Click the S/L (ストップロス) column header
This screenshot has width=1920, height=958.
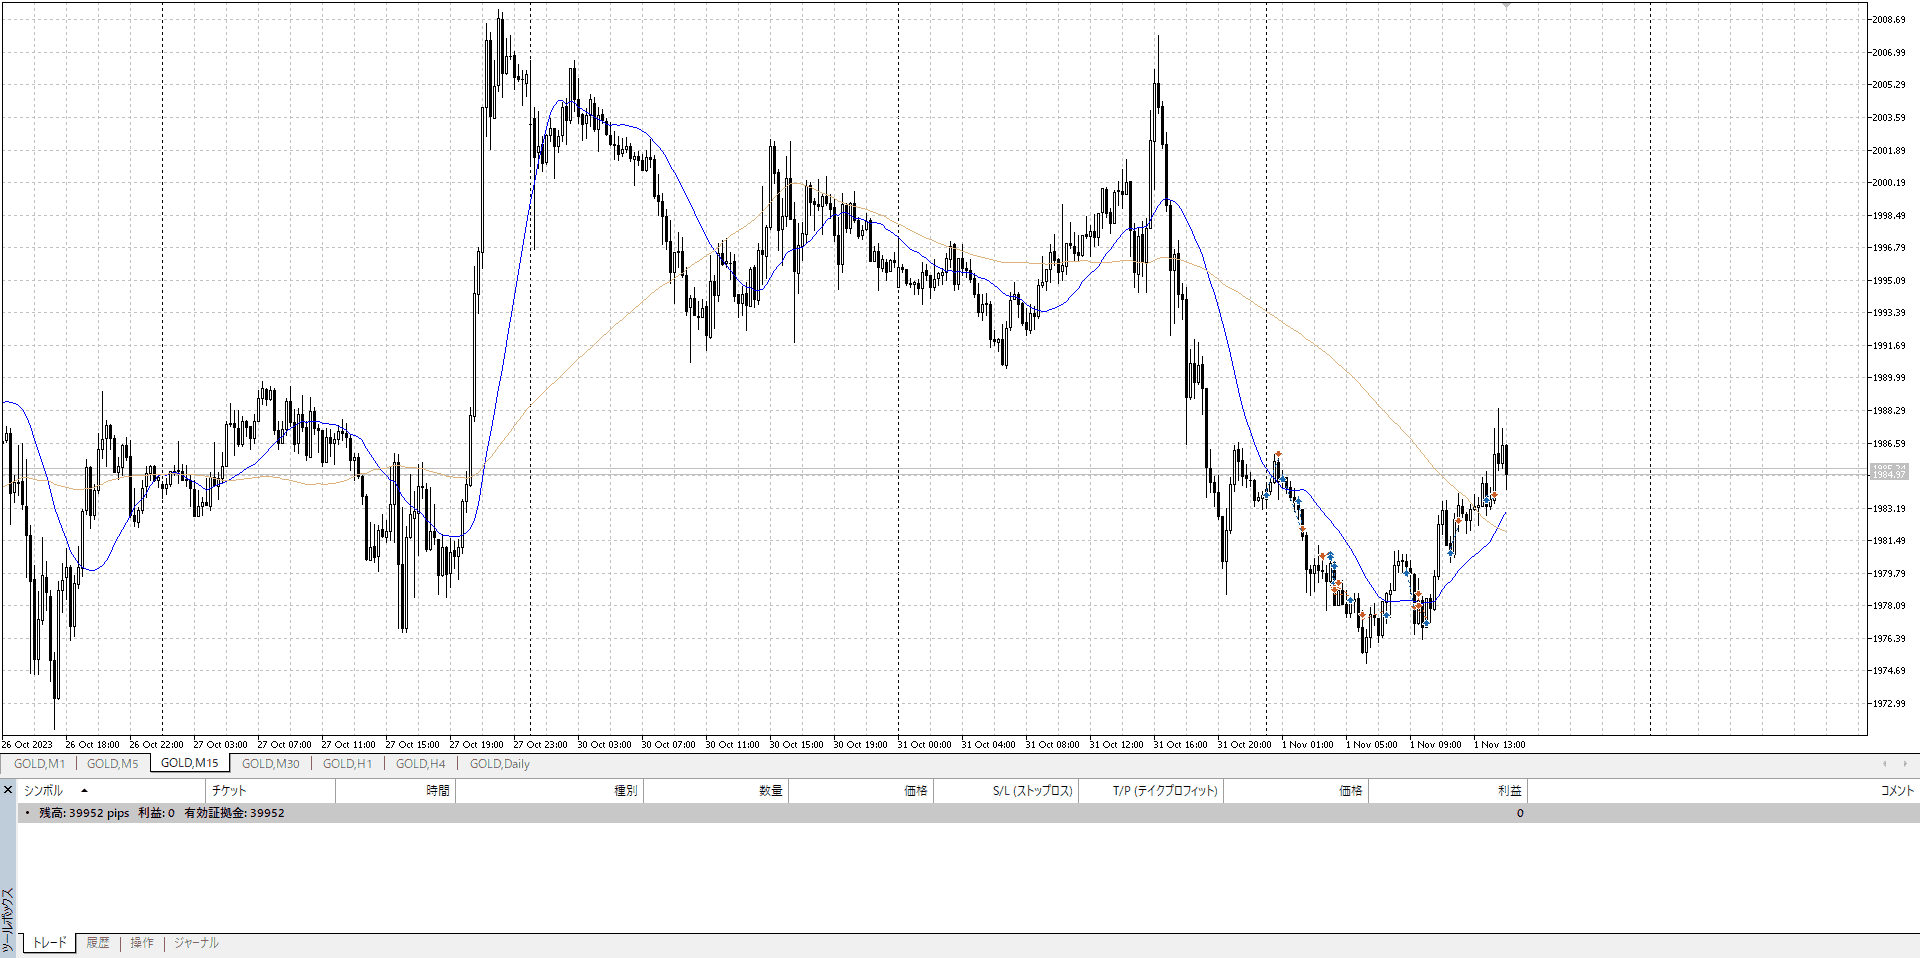tap(1032, 791)
